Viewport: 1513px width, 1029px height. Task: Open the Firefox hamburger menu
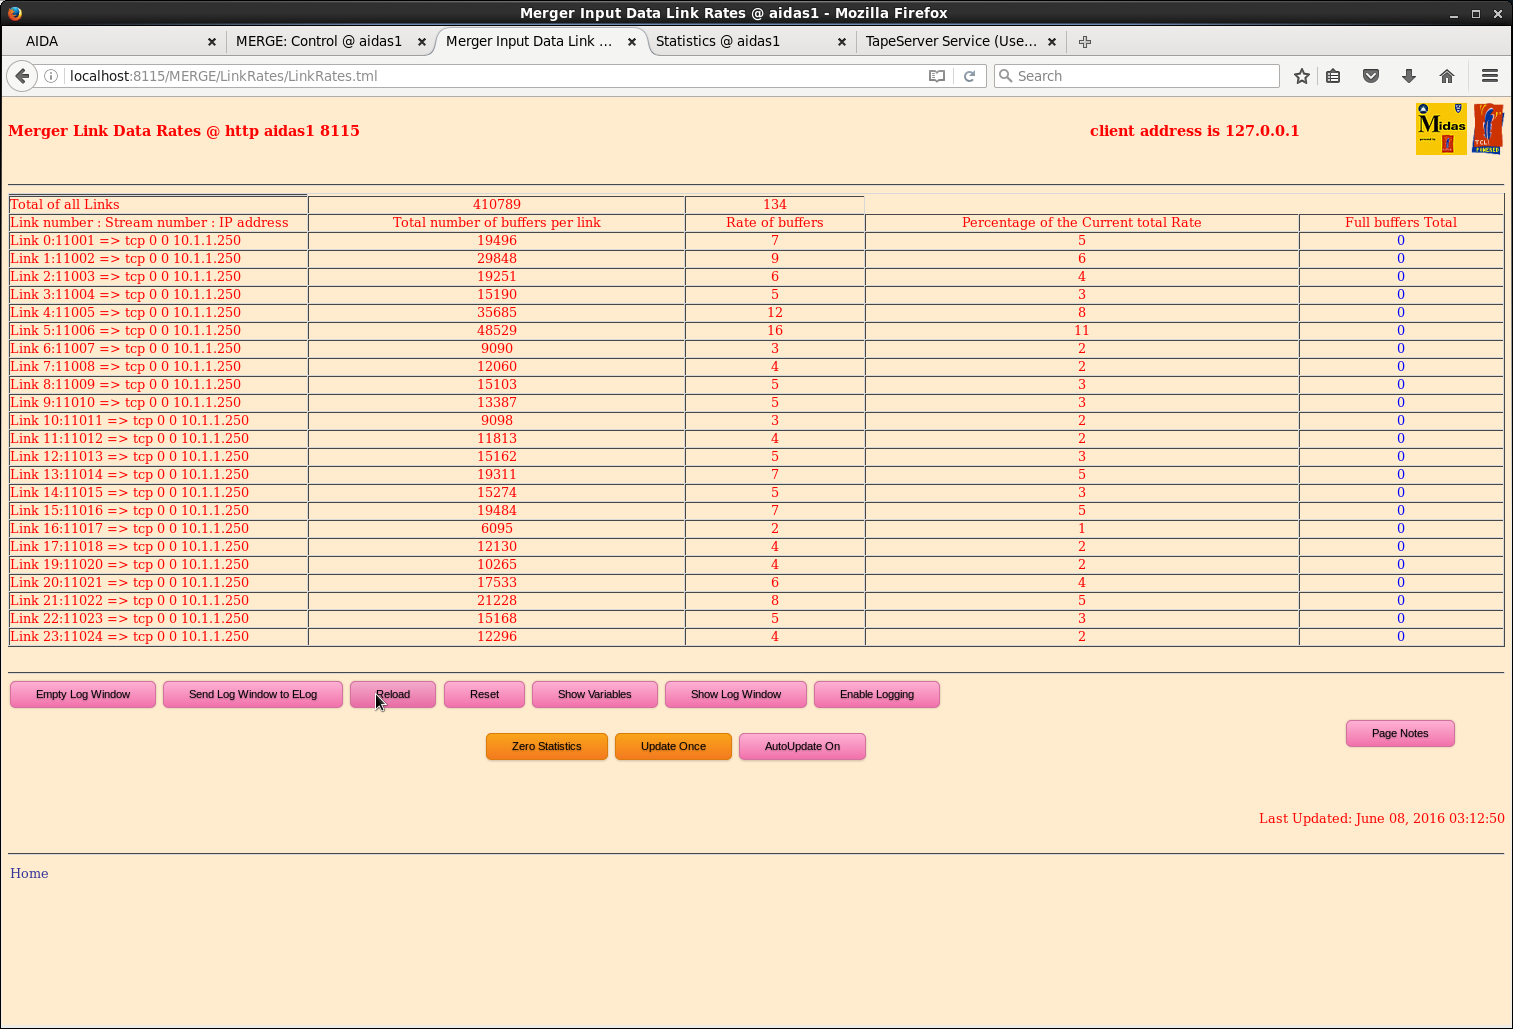[1490, 76]
